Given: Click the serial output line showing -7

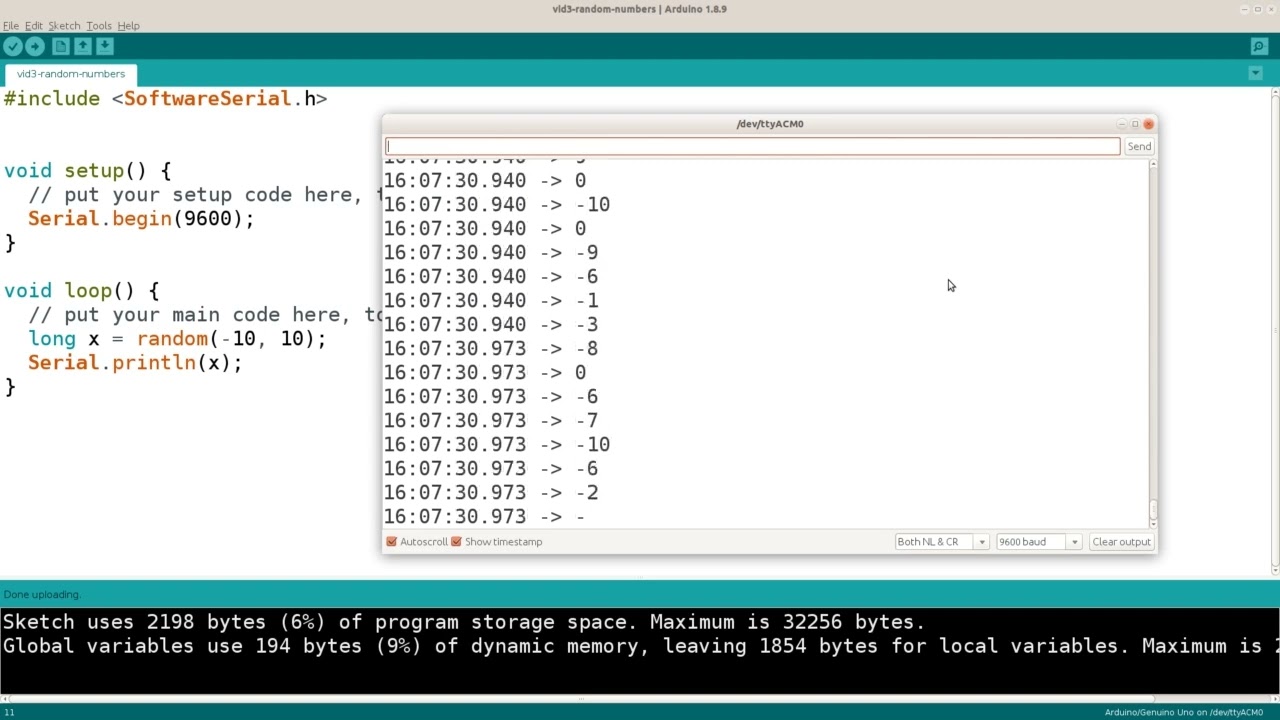Looking at the screenshot, I should tap(491, 421).
